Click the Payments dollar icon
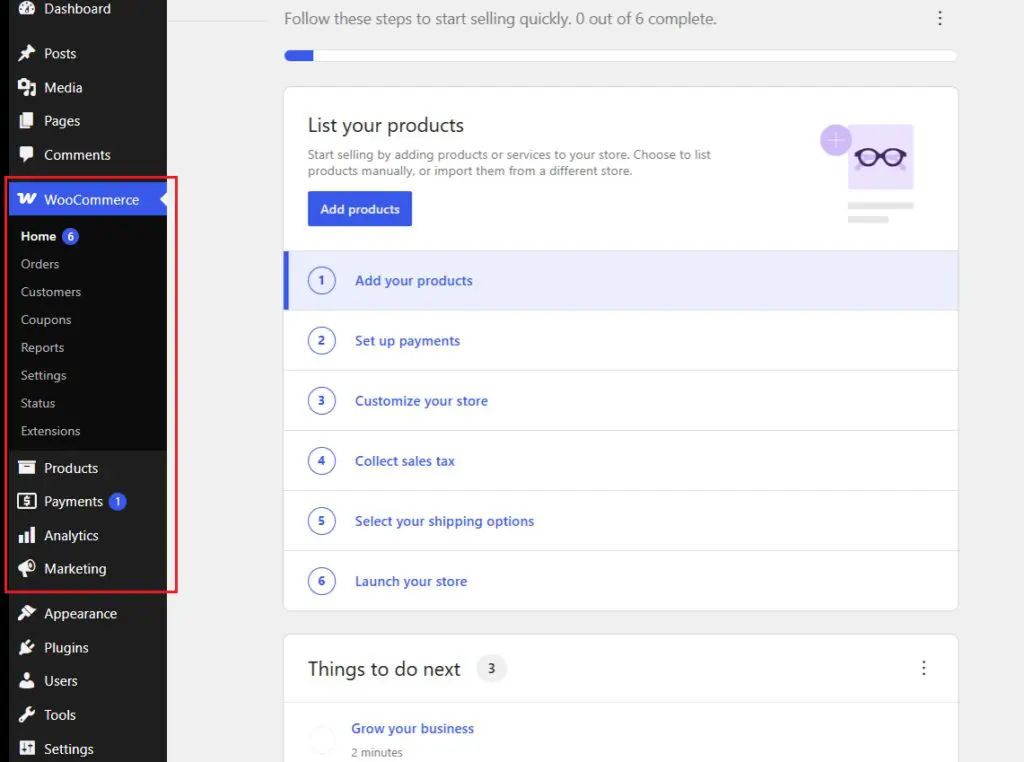 pyautogui.click(x=27, y=501)
